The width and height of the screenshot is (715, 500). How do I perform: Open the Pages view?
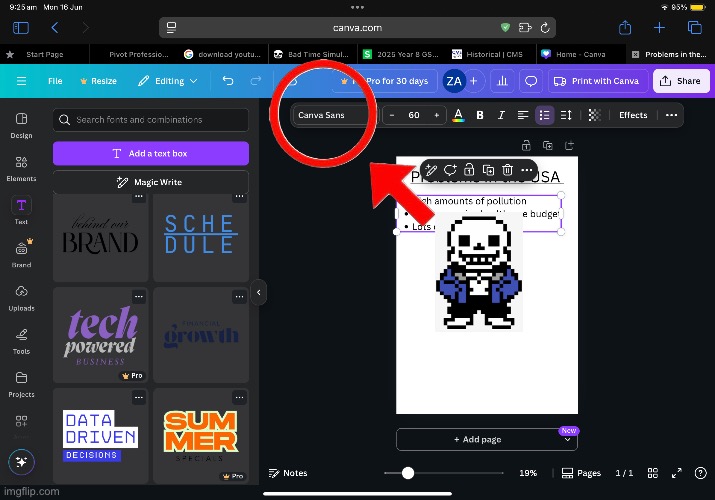pyautogui.click(x=581, y=473)
